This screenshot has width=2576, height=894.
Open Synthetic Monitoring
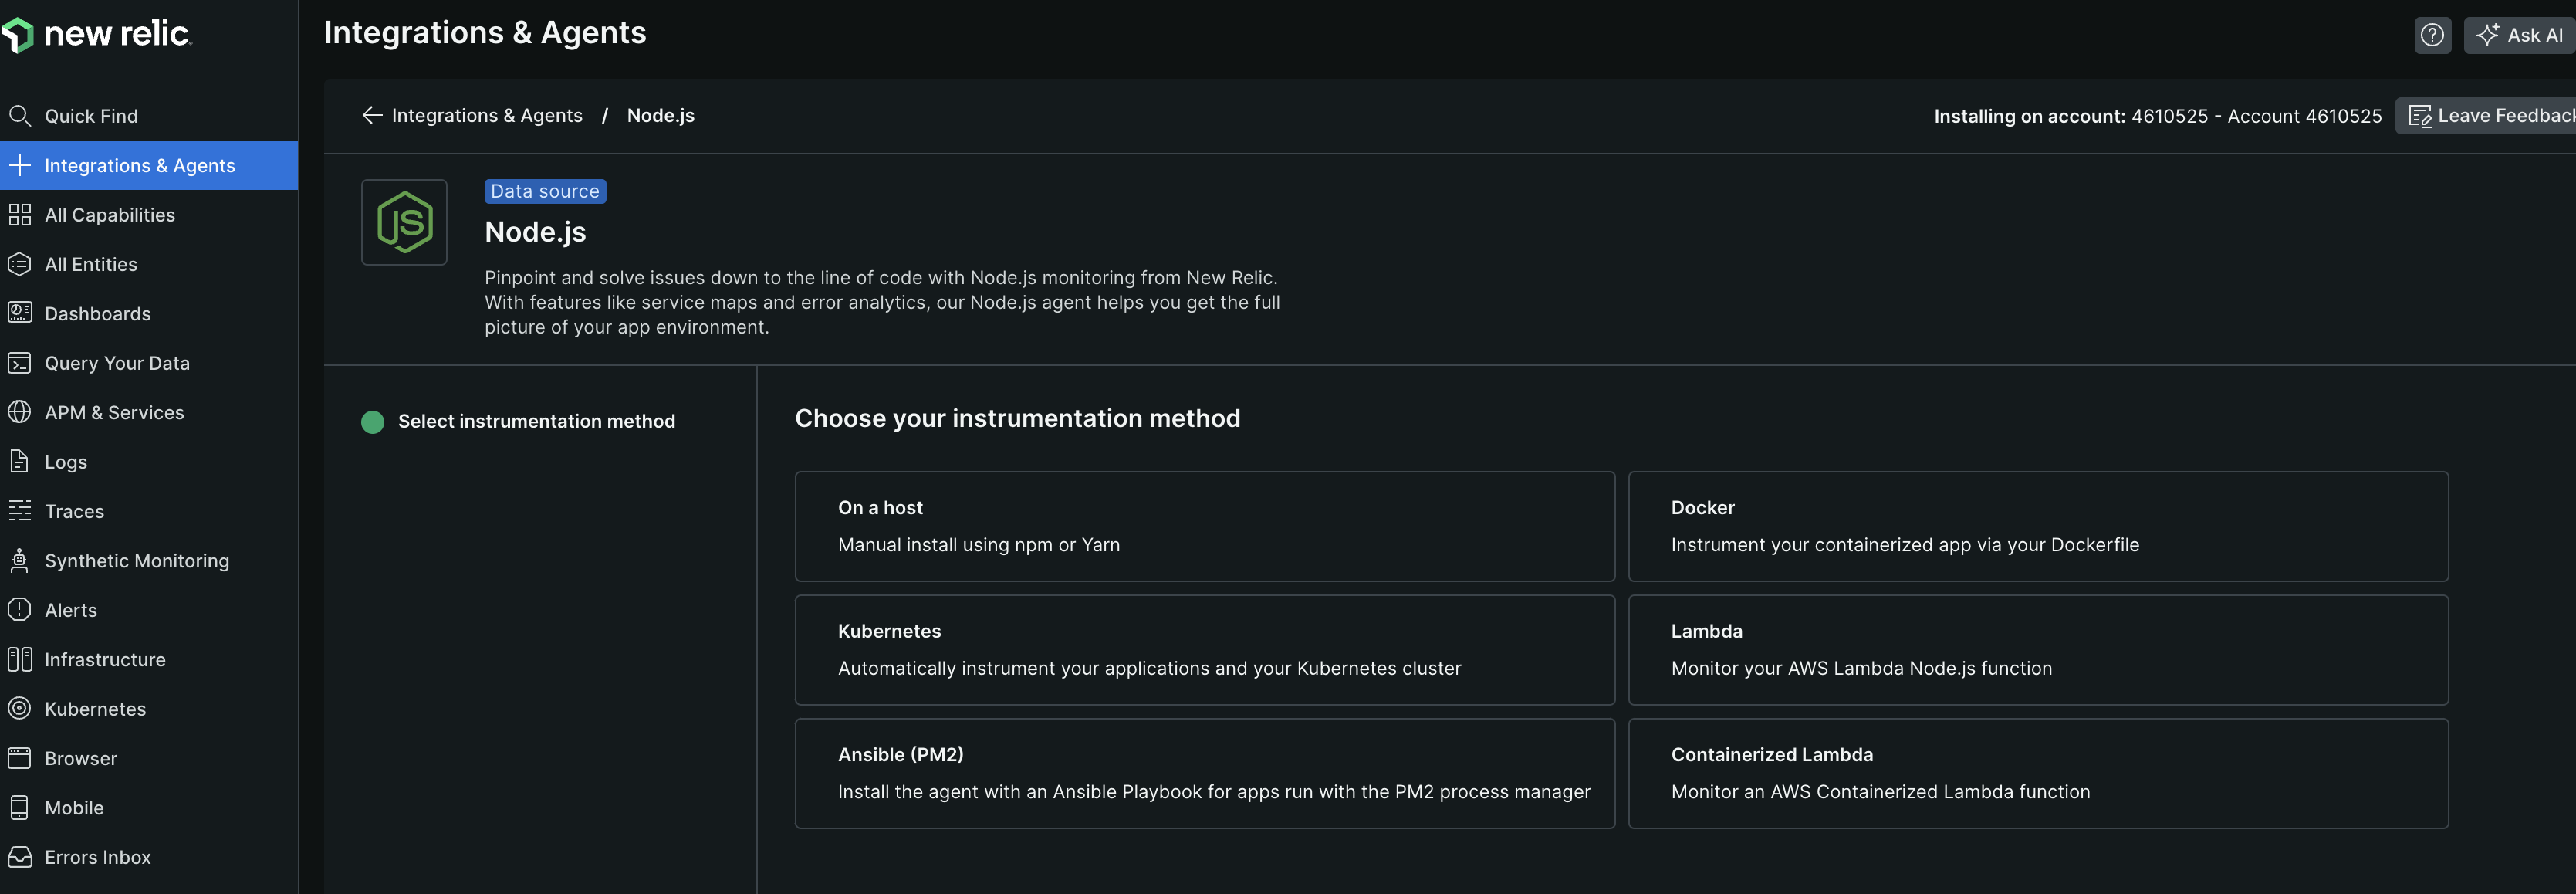pyautogui.click(x=149, y=560)
